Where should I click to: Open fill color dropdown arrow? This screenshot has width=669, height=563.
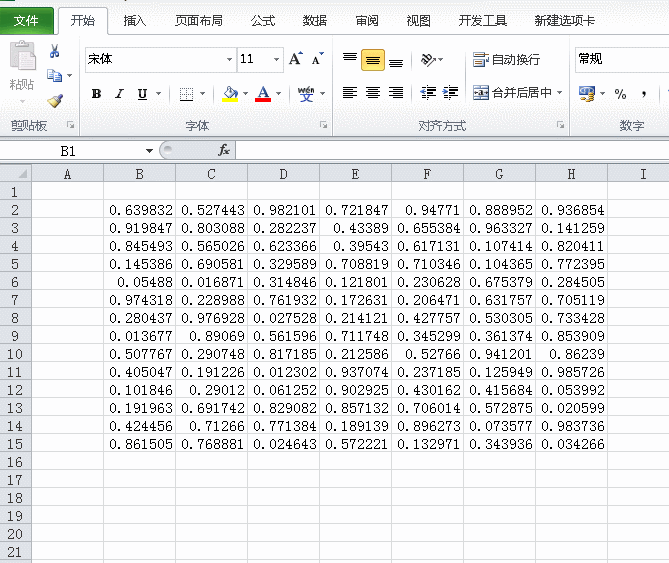click(245, 93)
